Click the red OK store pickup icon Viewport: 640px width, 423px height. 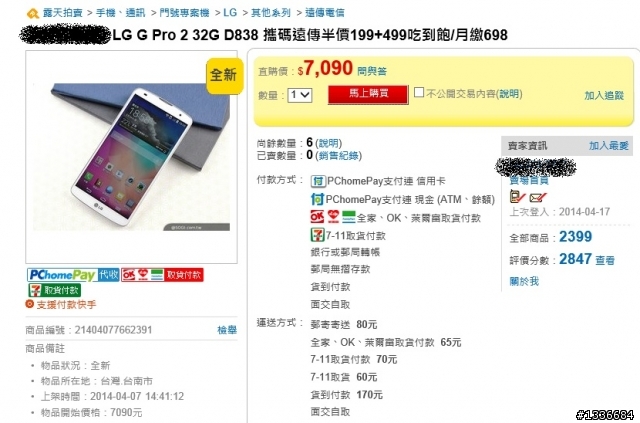tap(317, 217)
